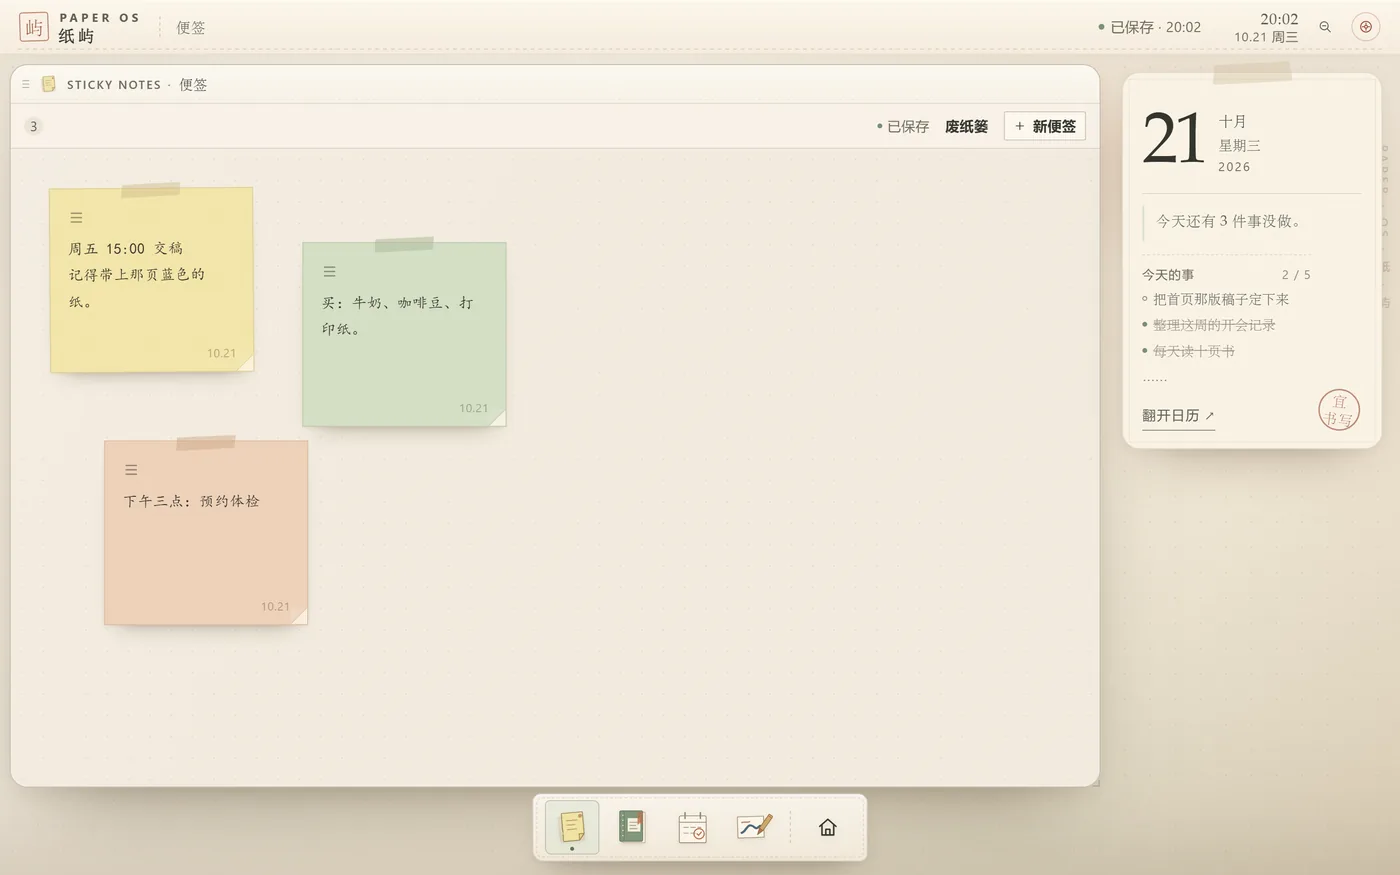This screenshot has height=875, width=1400.
Task: Uncheck the 每天读十页书 bullet
Action: (1145, 351)
